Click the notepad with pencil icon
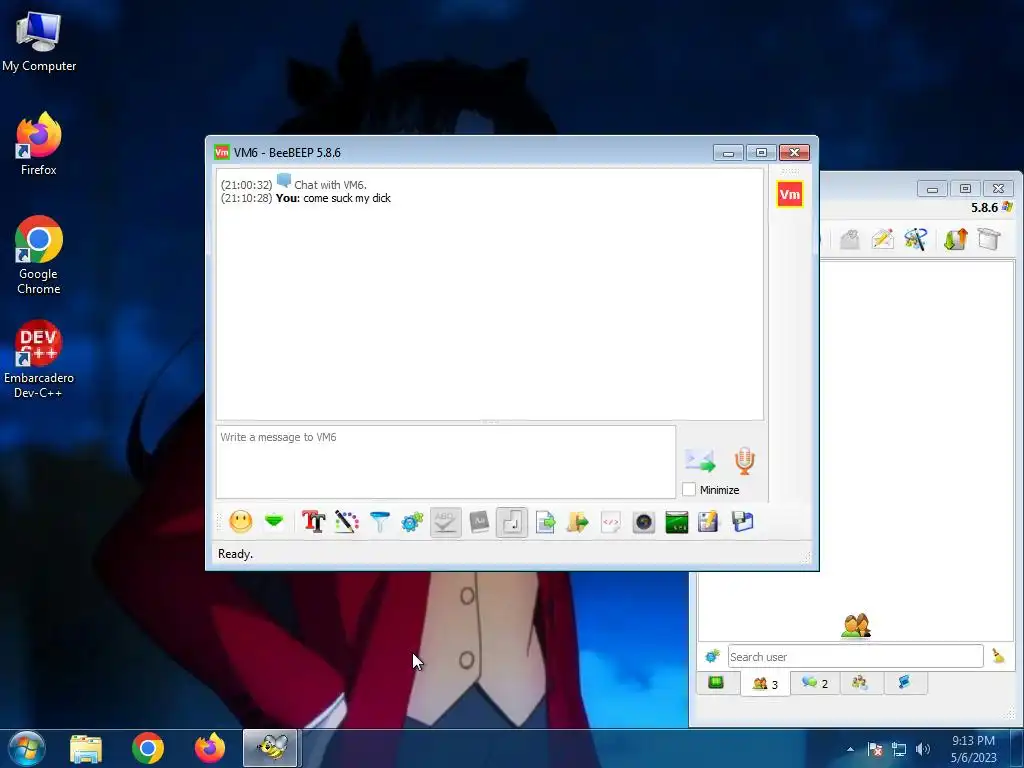 coord(709,522)
